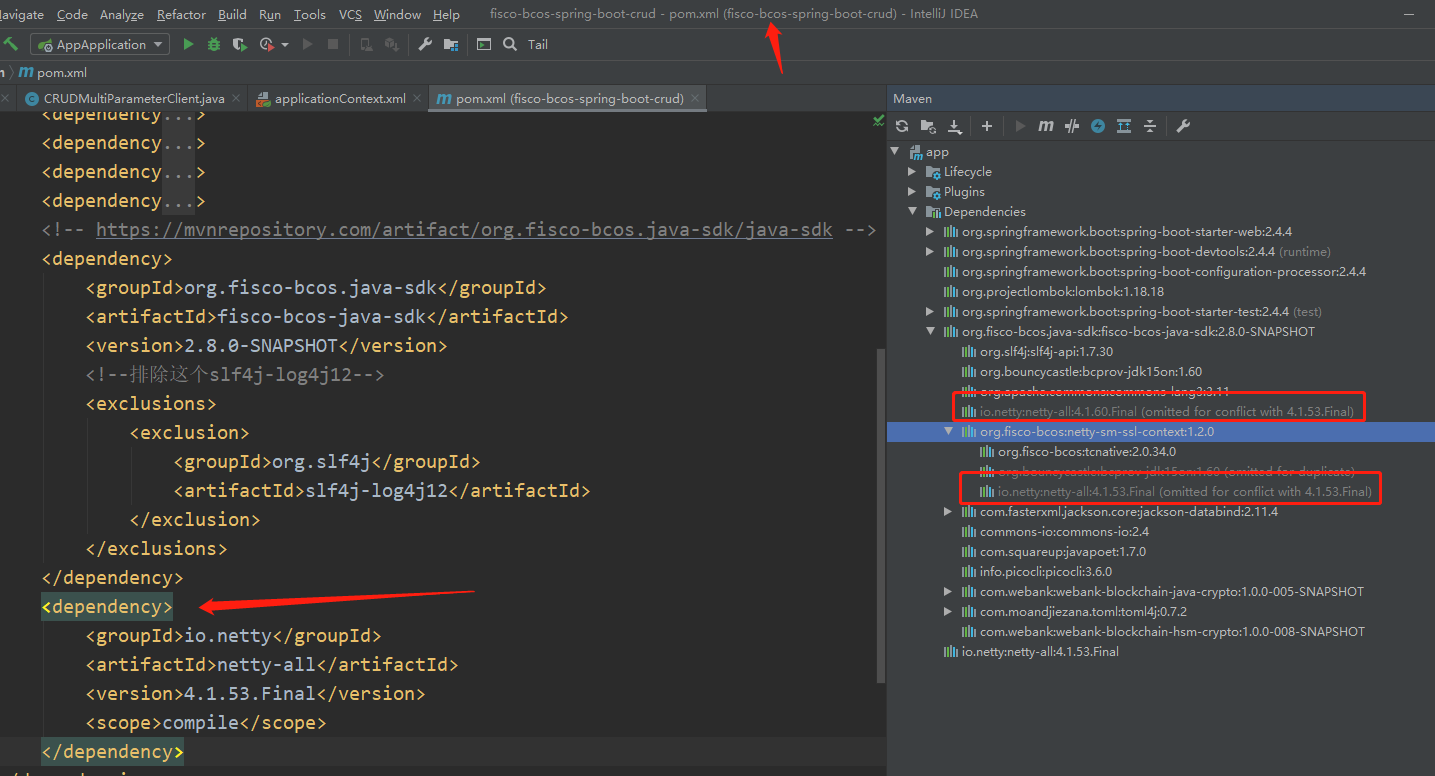The width and height of the screenshot is (1435, 776).
Task: Expand spring-boot-starter-test dependency
Action: tap(931, 312)
